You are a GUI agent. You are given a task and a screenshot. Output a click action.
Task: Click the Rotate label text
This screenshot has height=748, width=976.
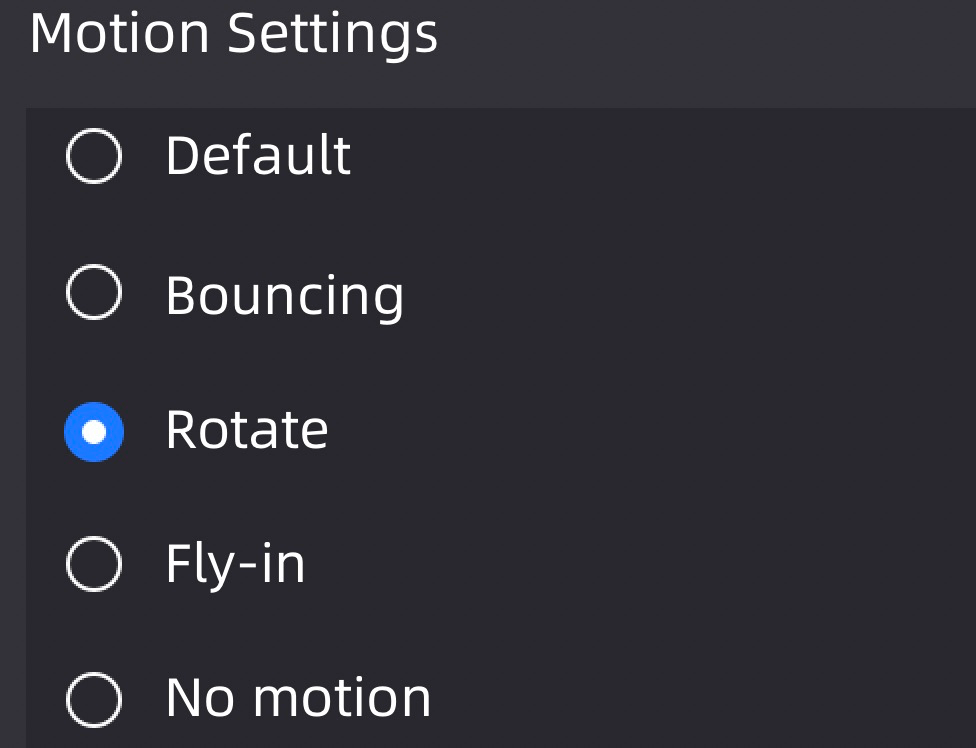(x=246, y=430)
